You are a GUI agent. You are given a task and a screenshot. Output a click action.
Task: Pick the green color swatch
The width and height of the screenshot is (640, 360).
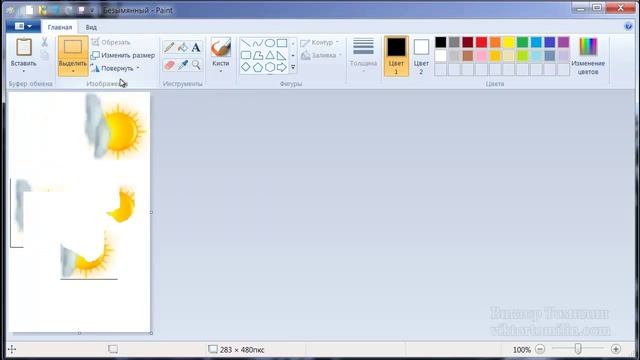point(522,42)
